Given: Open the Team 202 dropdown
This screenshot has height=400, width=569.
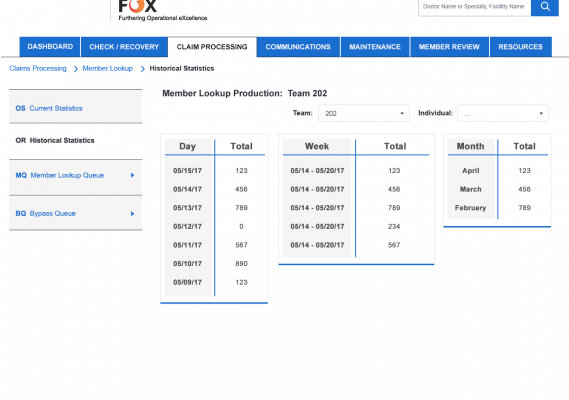Looking at the screenshot, I should 364,113.
